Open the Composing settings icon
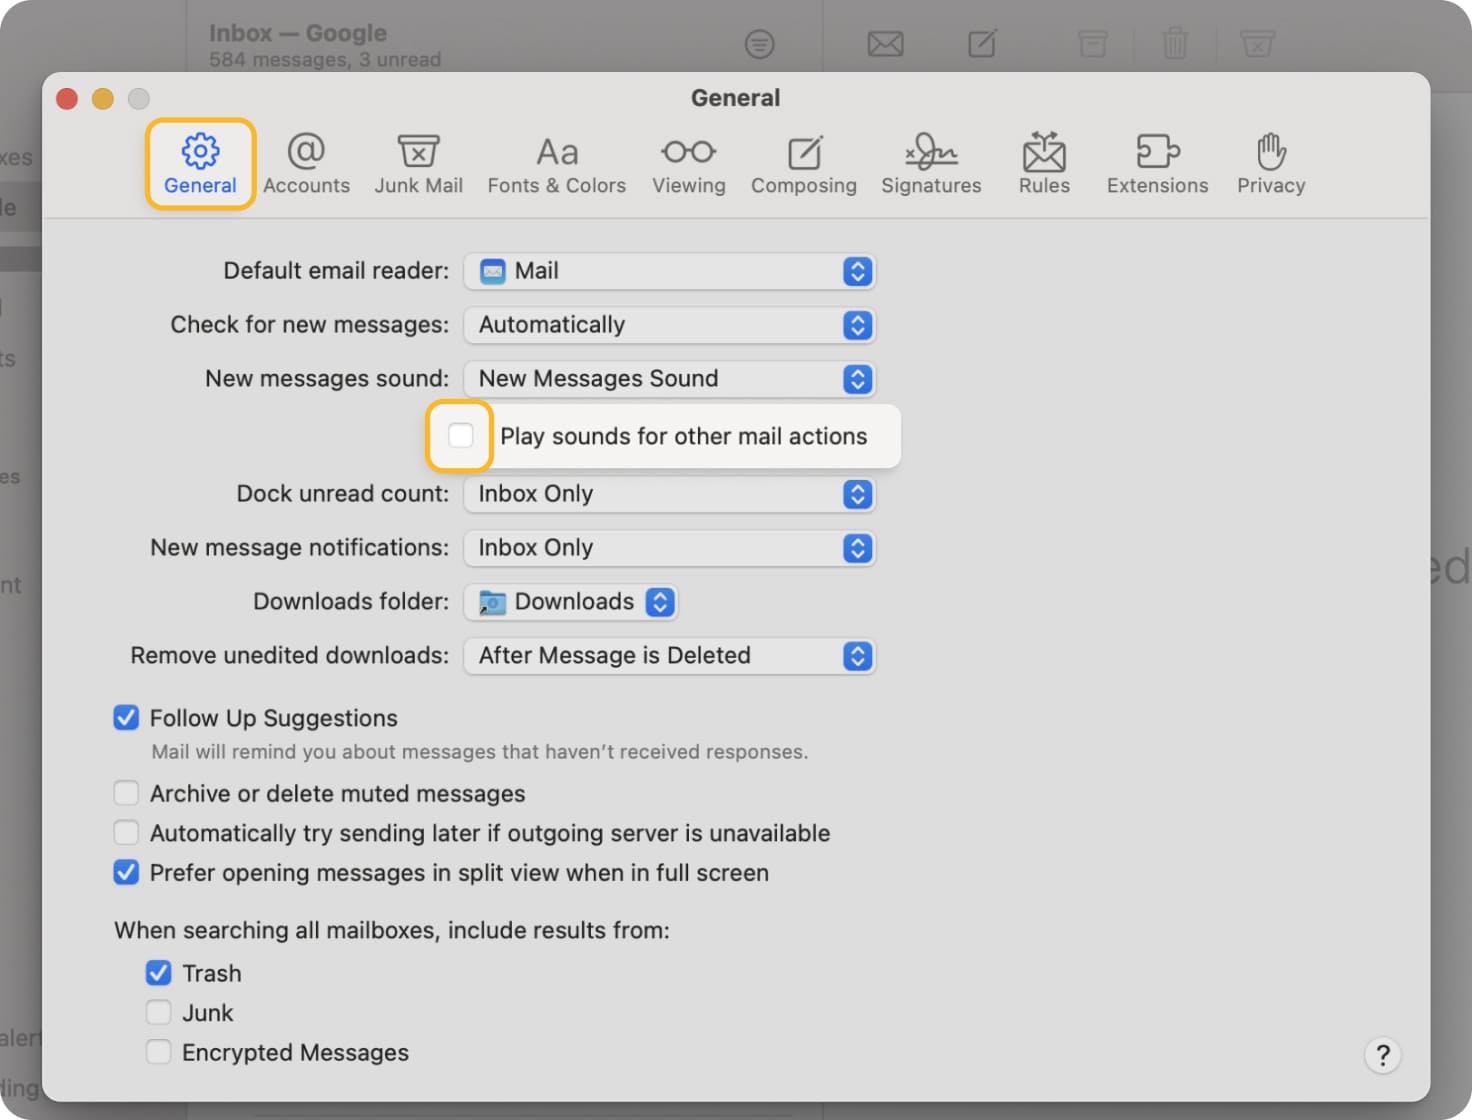Viewport: 1472px width, 1120px height. click(804, 163)
